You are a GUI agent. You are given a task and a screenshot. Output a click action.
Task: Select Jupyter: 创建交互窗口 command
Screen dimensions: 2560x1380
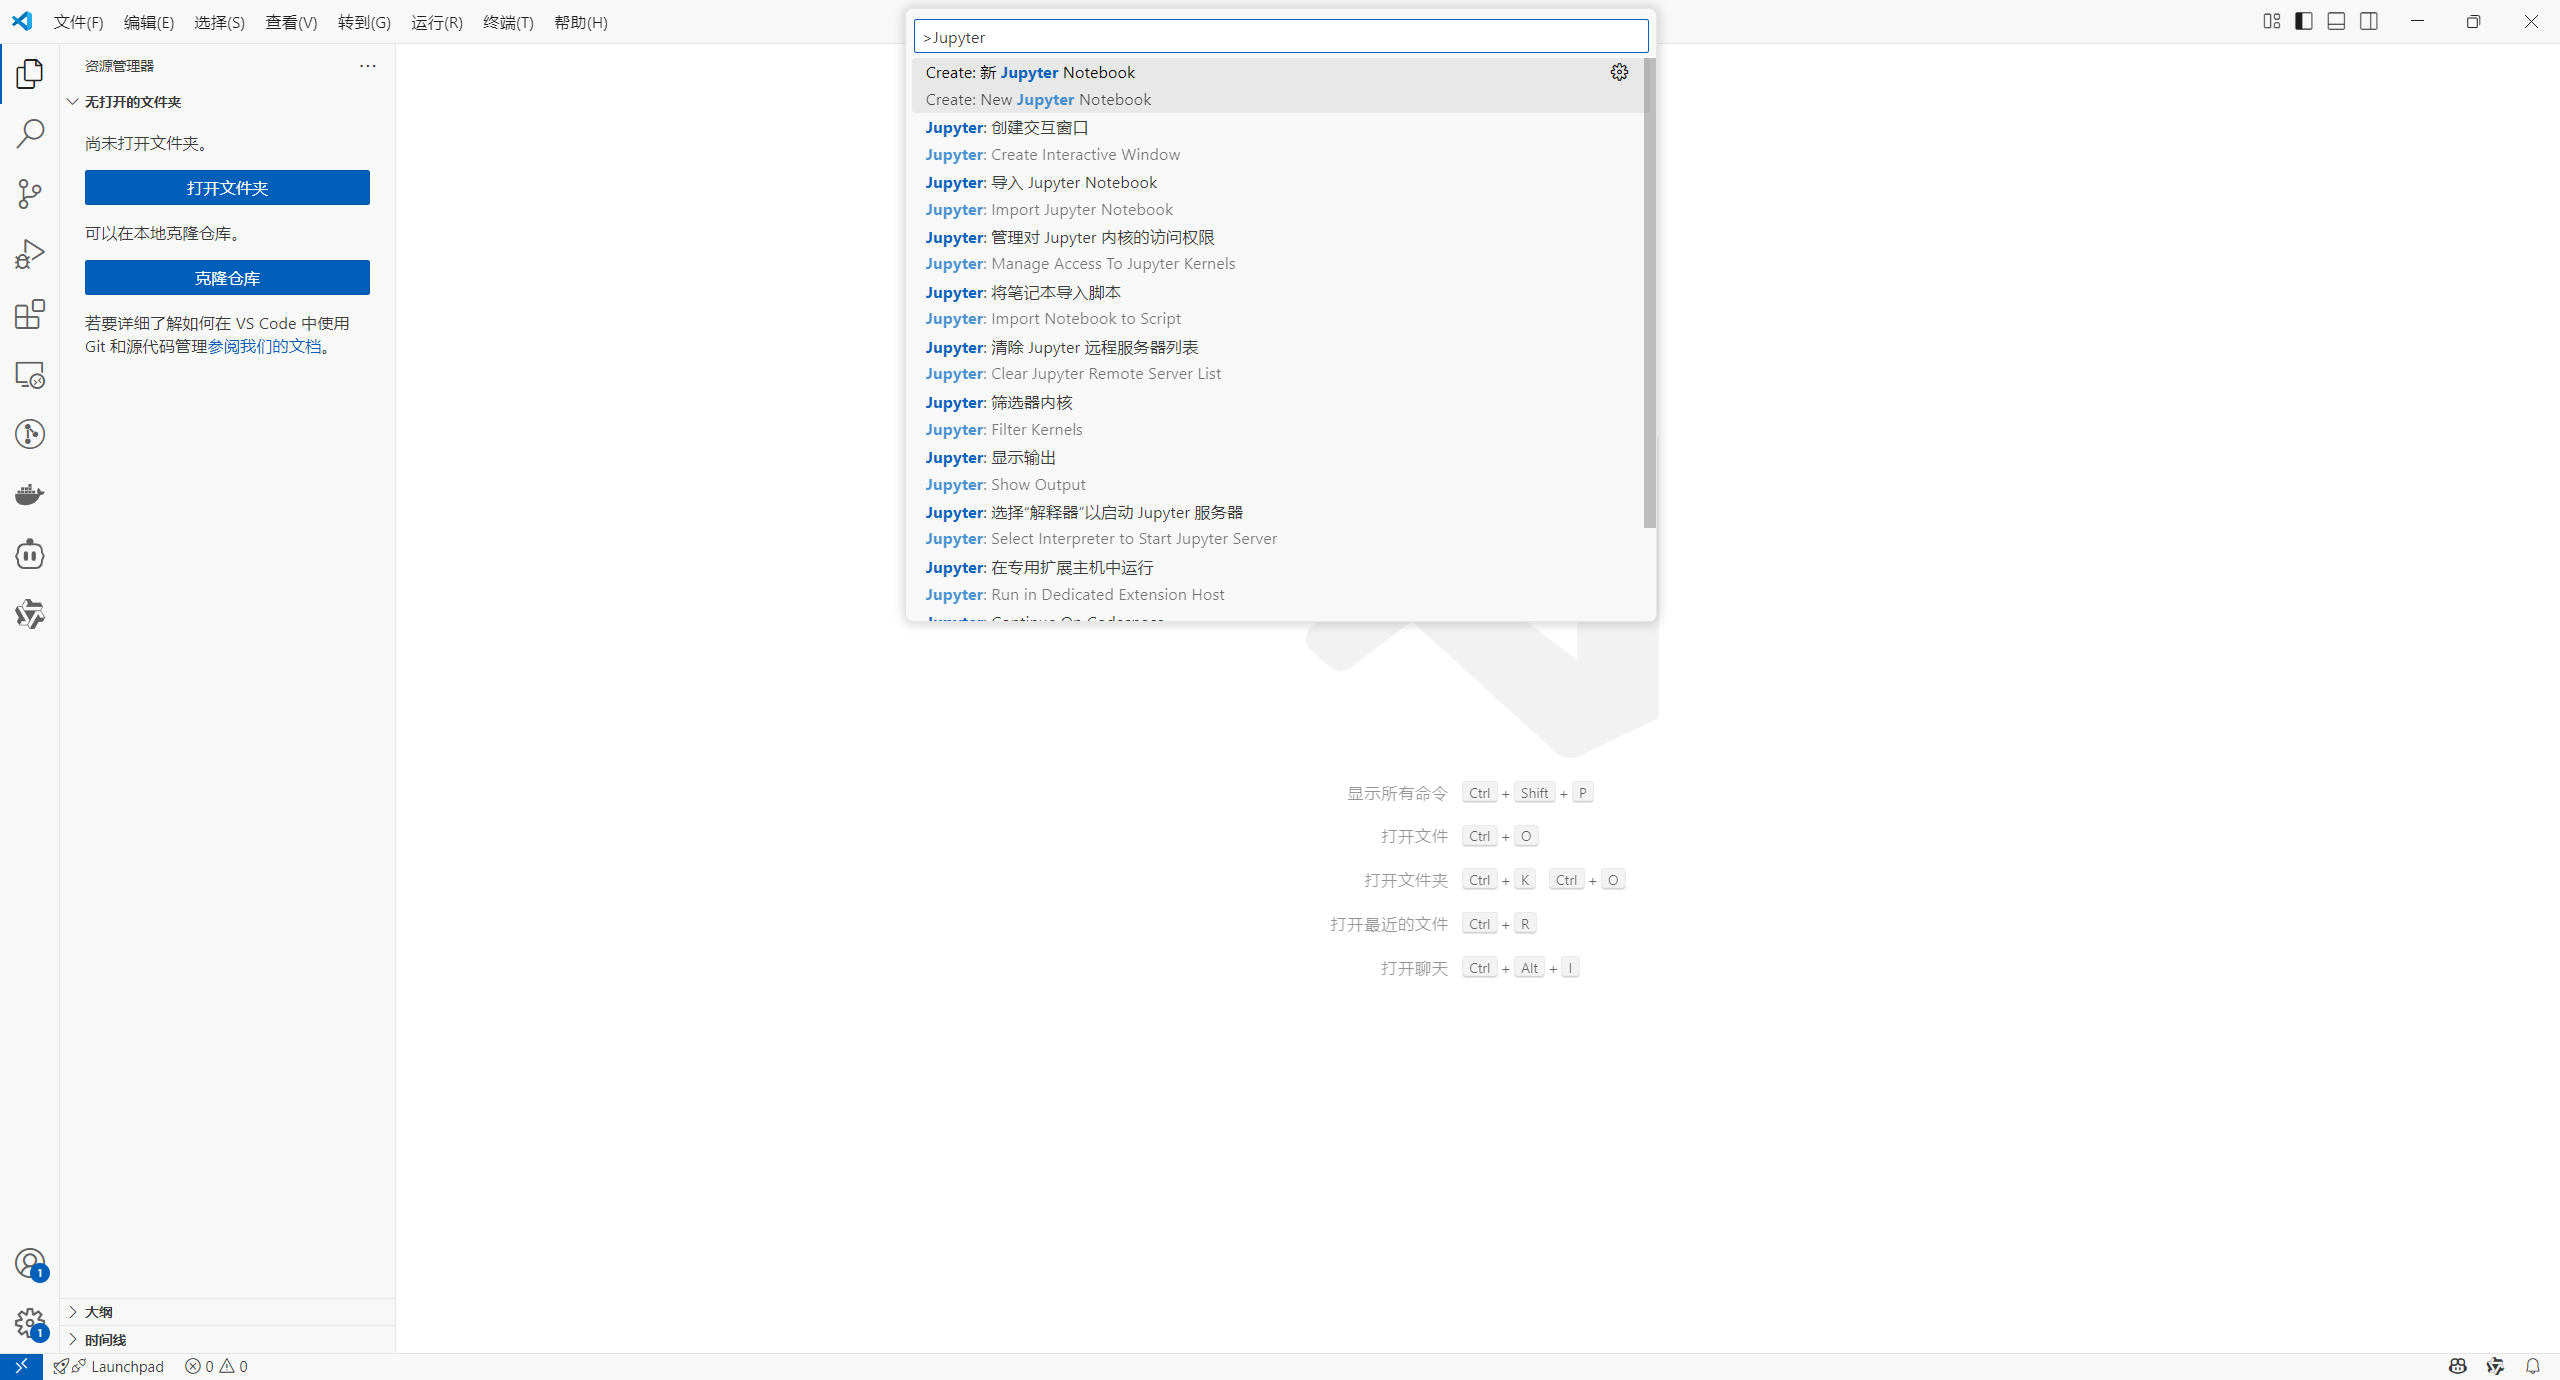[1278, 141]
